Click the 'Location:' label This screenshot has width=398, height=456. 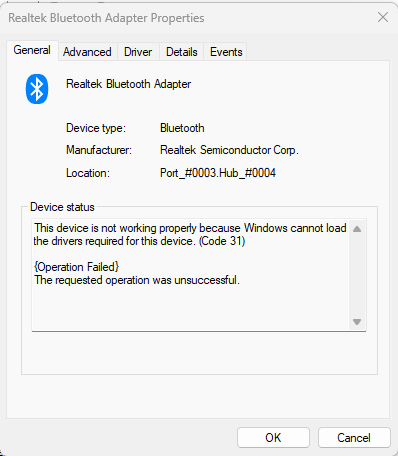point(88,173)
